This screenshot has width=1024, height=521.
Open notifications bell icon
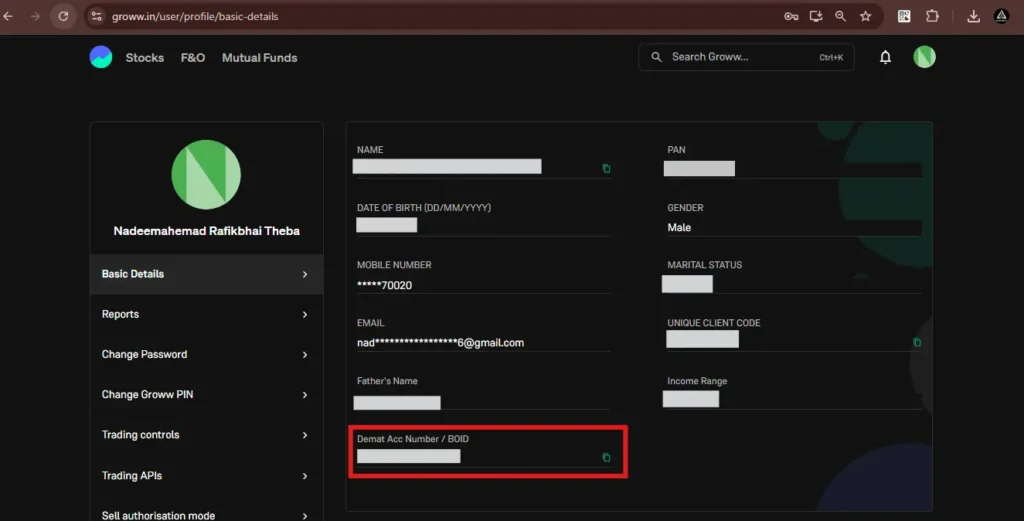pos(885,57)
